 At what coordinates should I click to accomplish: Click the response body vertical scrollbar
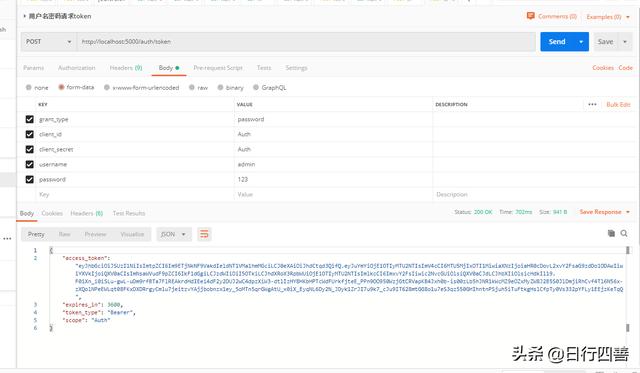(x=628, y=289)
